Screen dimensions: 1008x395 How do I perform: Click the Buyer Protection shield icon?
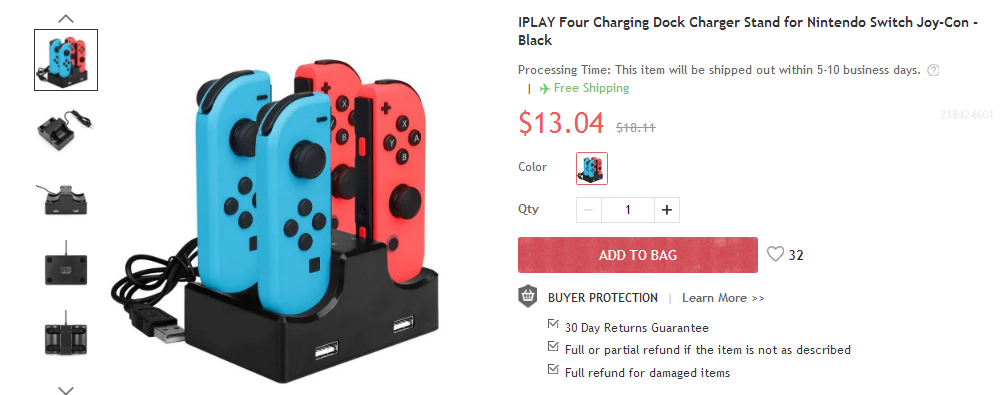[x=528, y=297]
